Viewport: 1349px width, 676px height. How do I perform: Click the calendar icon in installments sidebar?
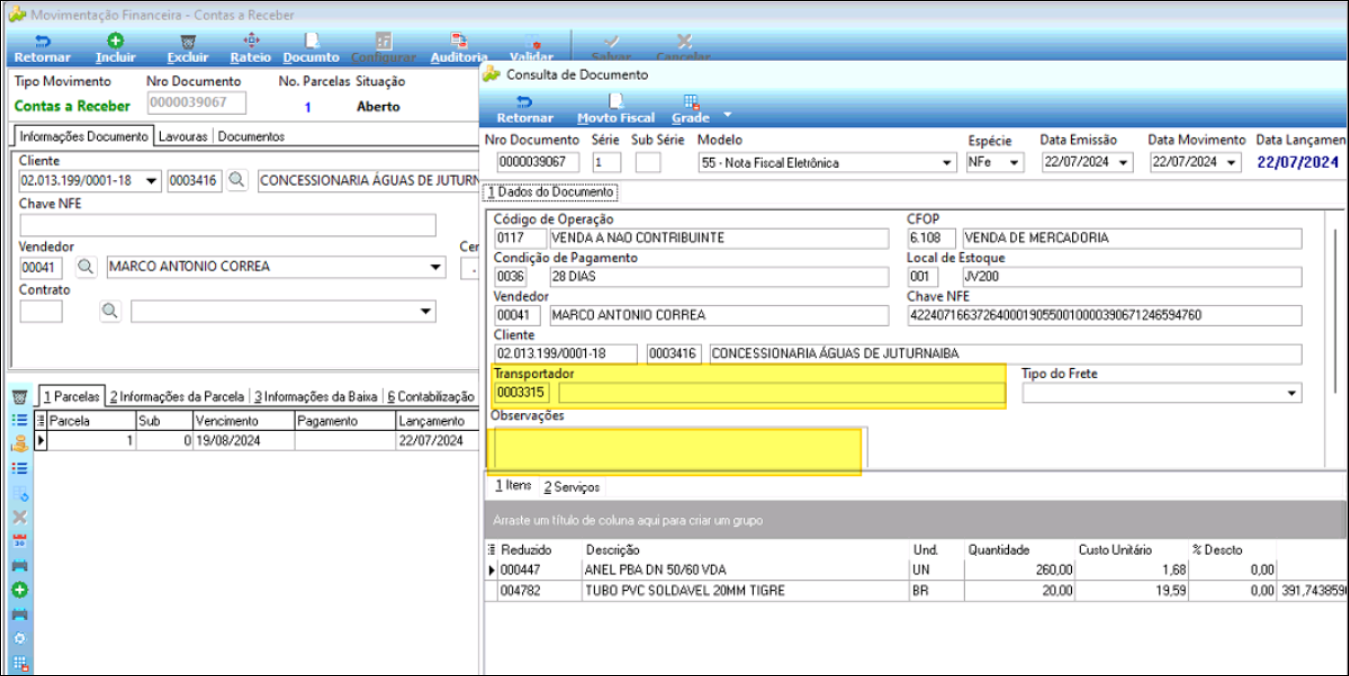tap(18, 541)
